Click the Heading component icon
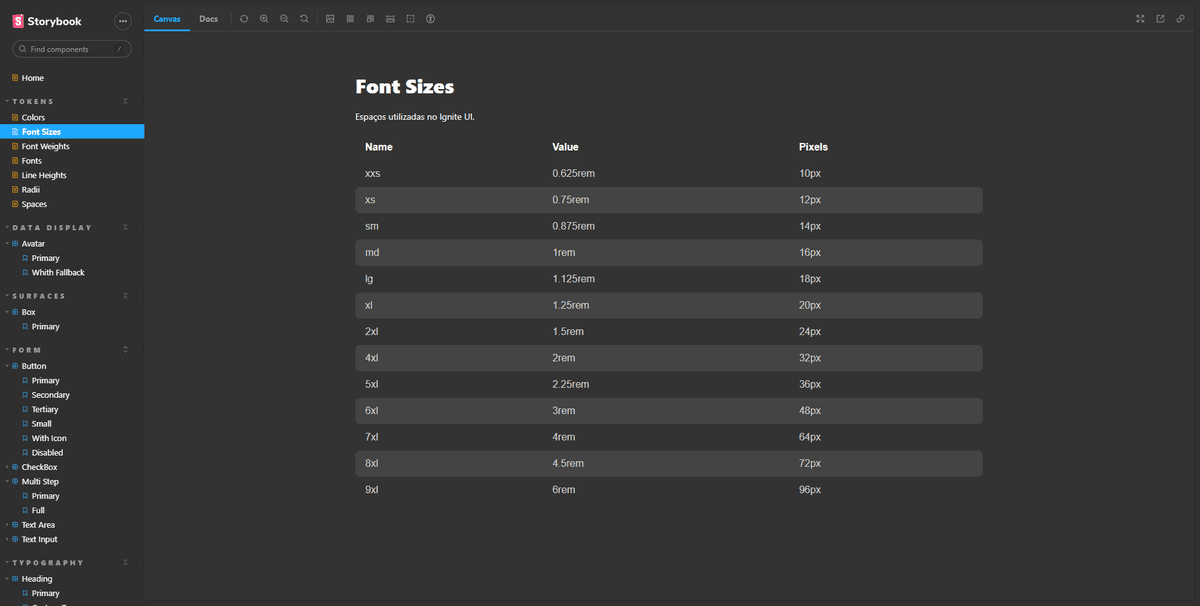1200x606 pixels. [15, 579]
